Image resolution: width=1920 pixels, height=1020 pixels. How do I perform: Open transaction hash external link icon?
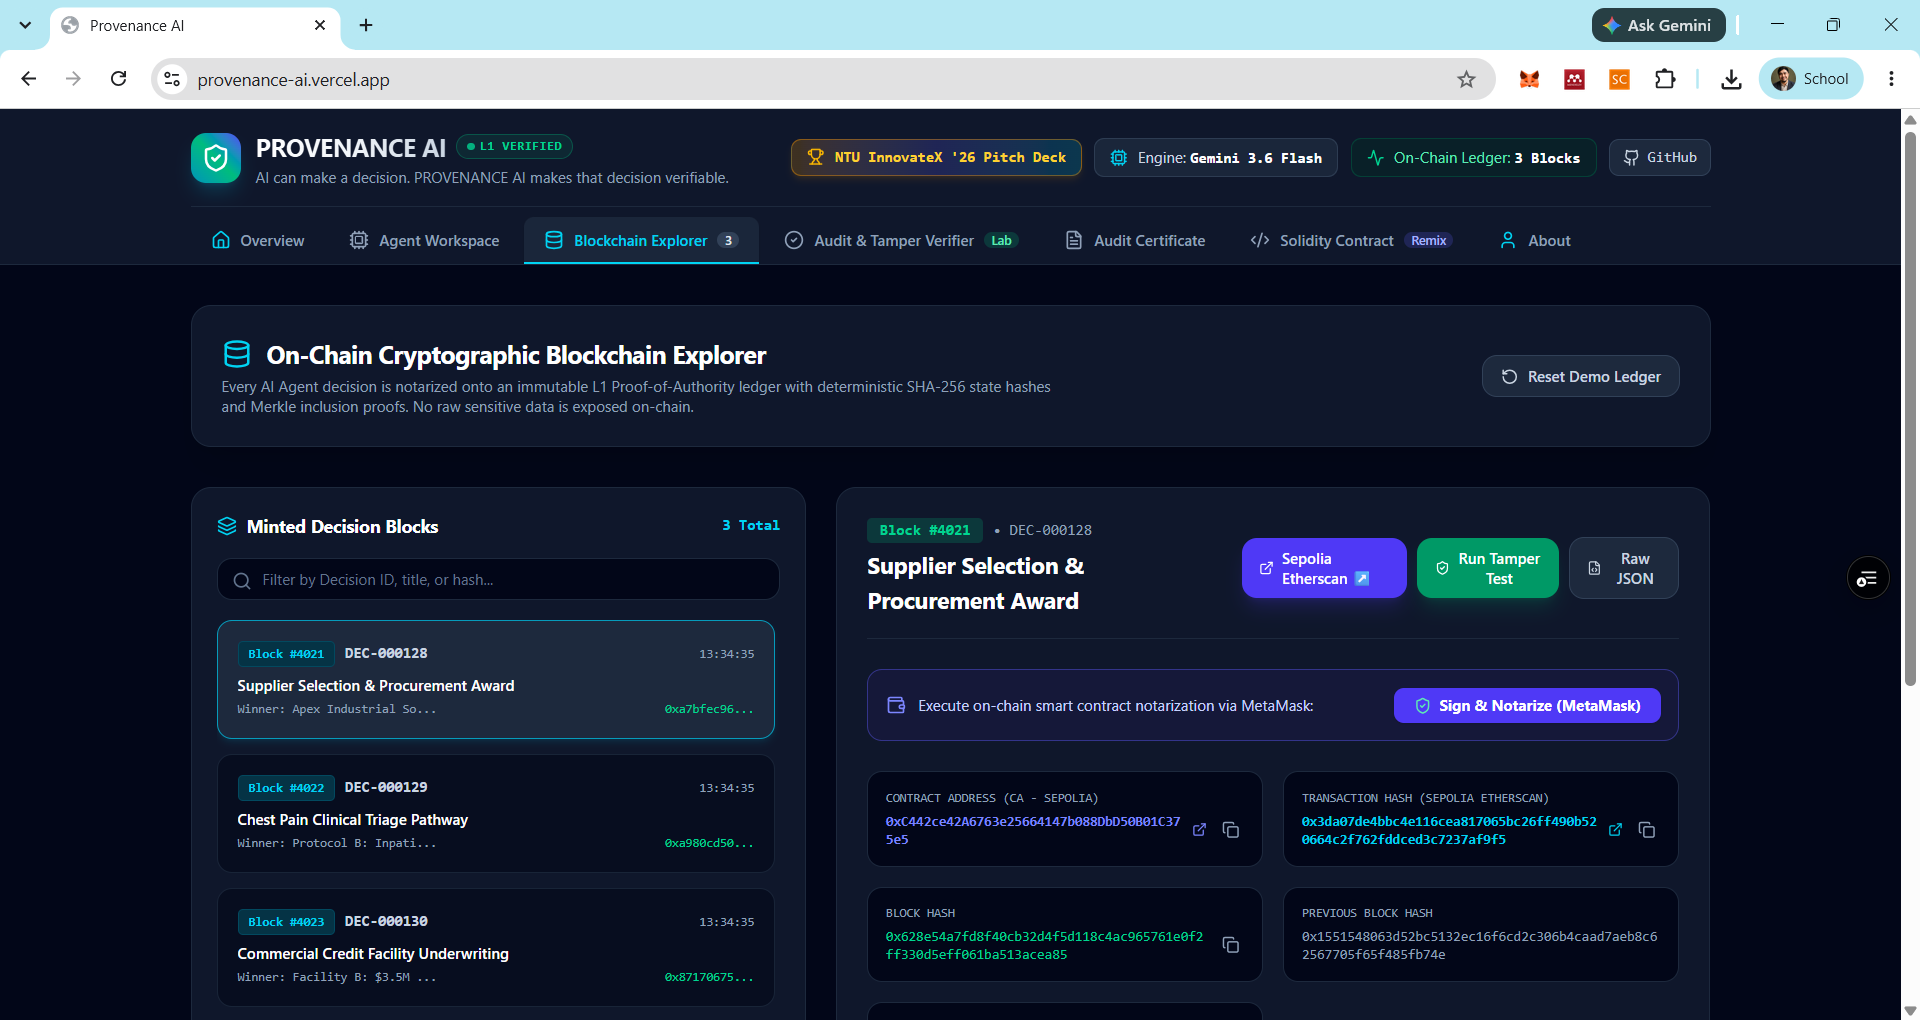1616,830
